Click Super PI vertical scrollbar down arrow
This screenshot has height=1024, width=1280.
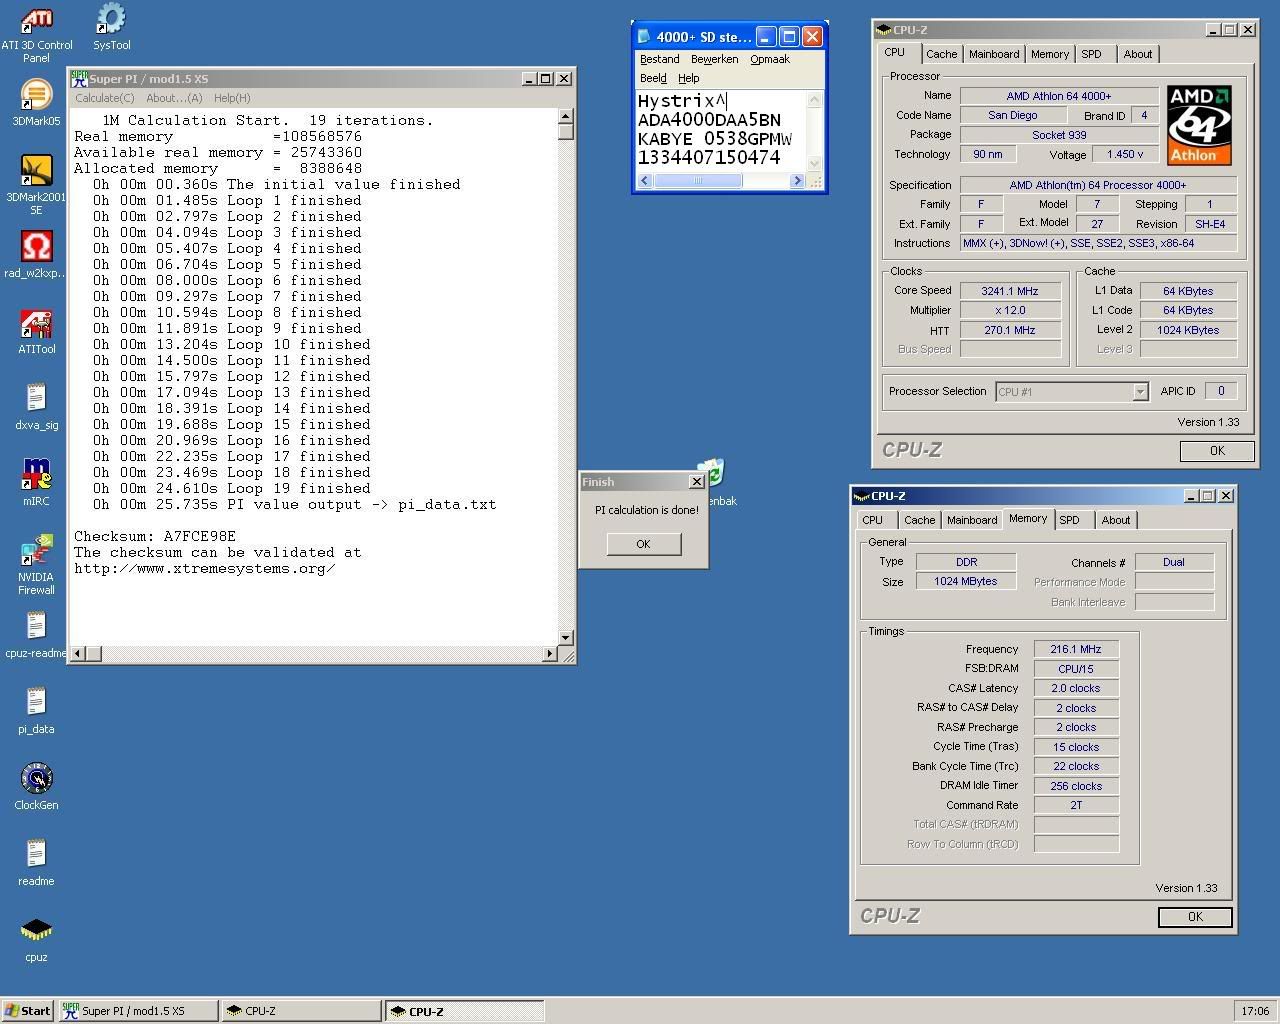click(566, 637)
